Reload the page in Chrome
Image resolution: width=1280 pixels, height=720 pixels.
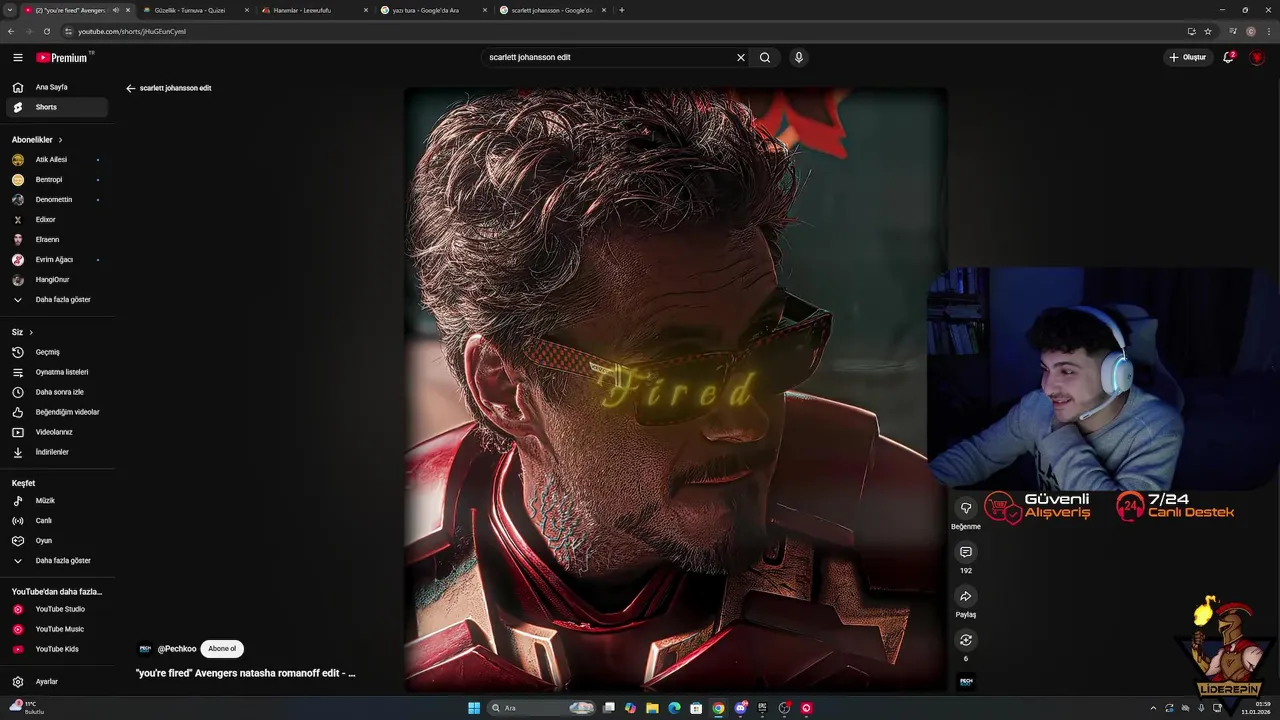click(46, 31)
